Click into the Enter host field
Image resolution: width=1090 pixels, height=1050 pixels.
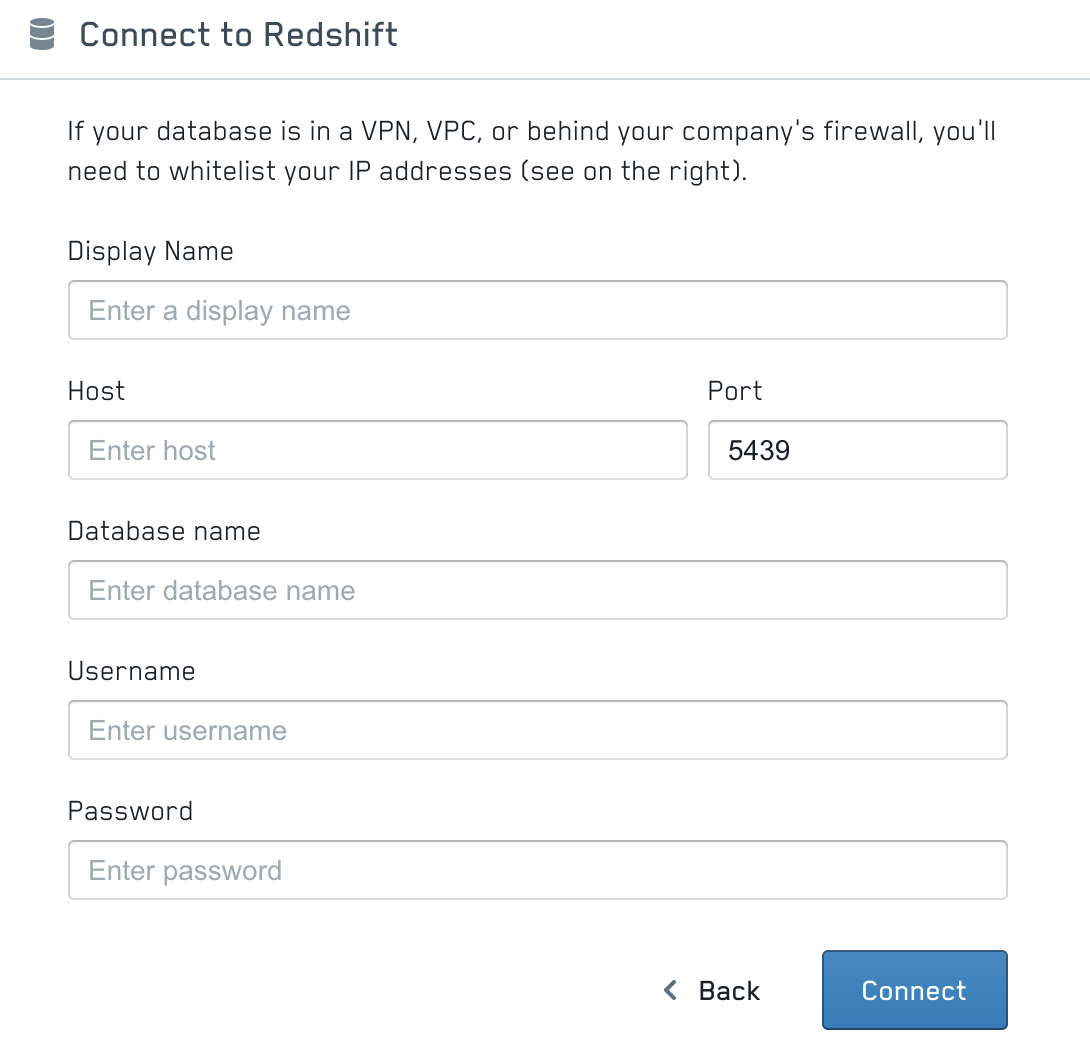[x=377, y=450]
